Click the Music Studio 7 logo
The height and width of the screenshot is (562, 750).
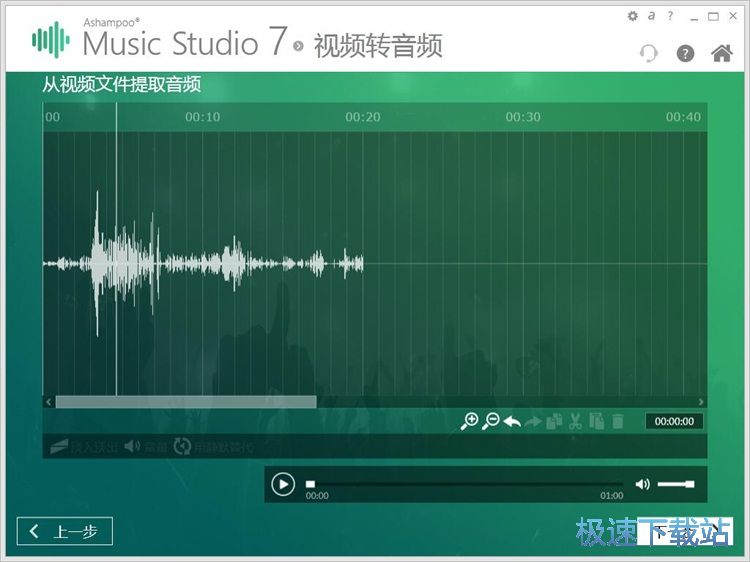pyautogui.click(x=51, y=40)
